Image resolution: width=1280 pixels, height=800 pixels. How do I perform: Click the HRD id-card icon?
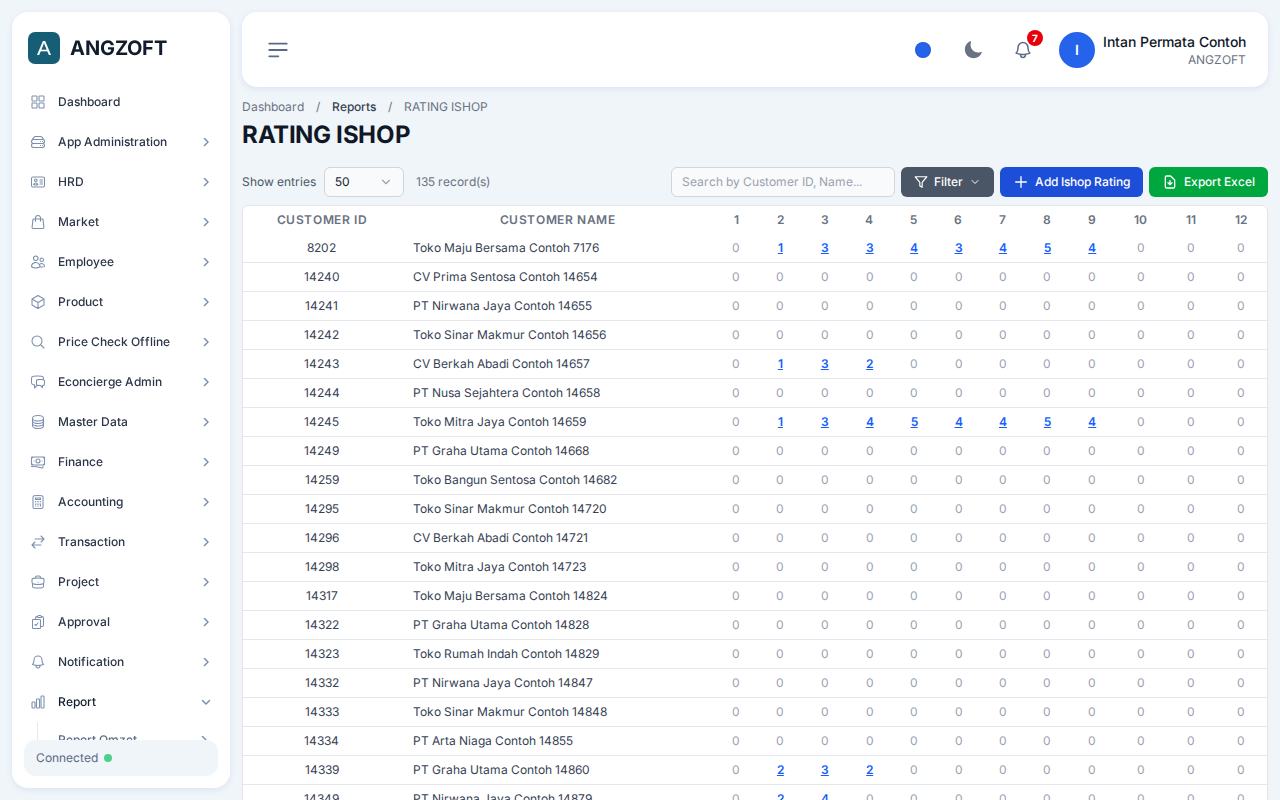(38, 182)
